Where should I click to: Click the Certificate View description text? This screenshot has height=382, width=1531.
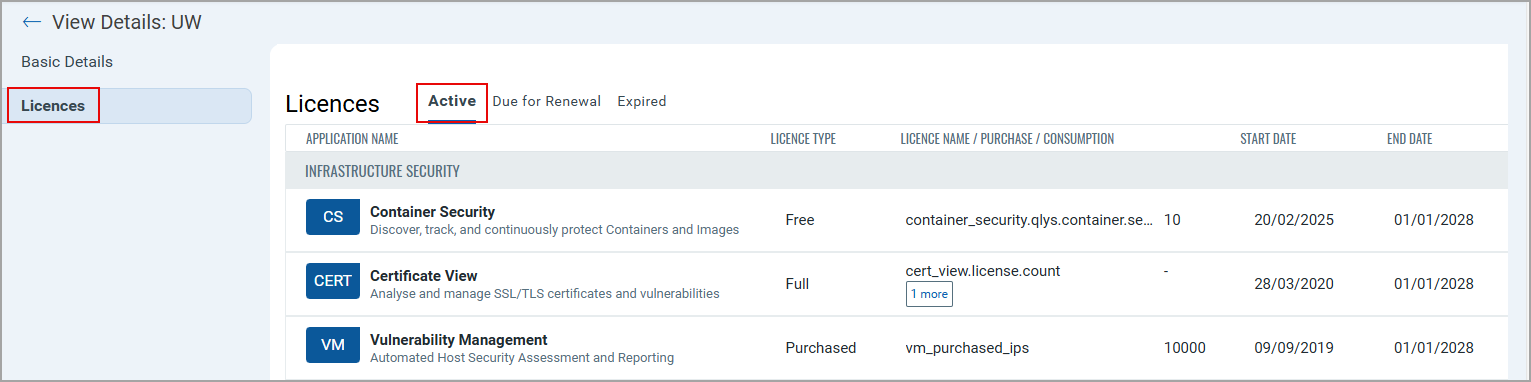click(x=545, y=294)
